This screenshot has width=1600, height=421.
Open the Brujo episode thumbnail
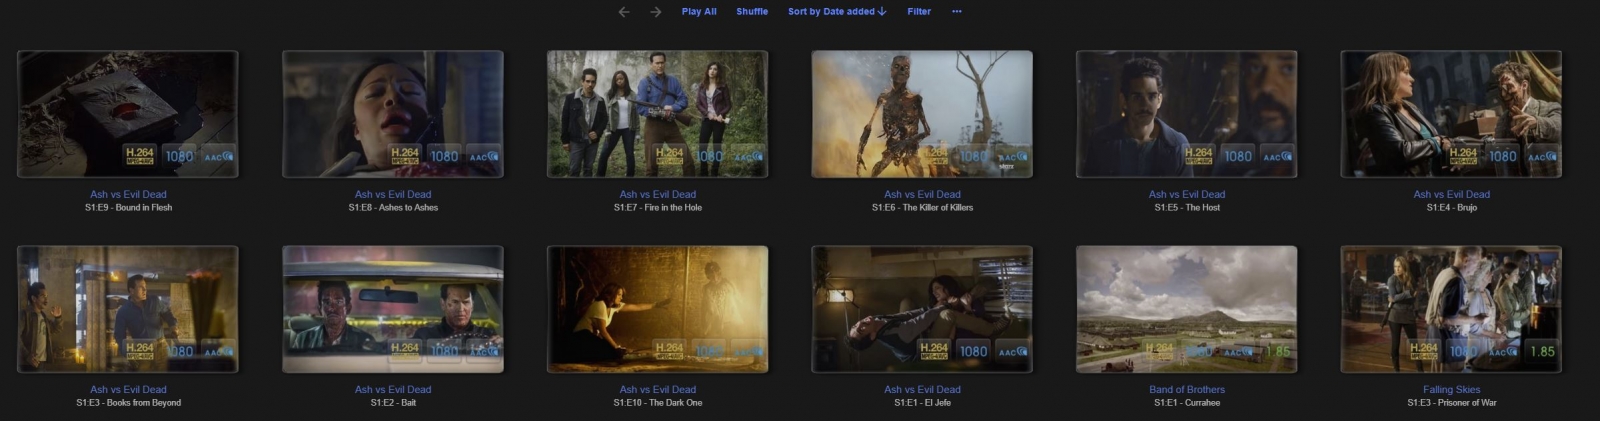click(1451, 114)
